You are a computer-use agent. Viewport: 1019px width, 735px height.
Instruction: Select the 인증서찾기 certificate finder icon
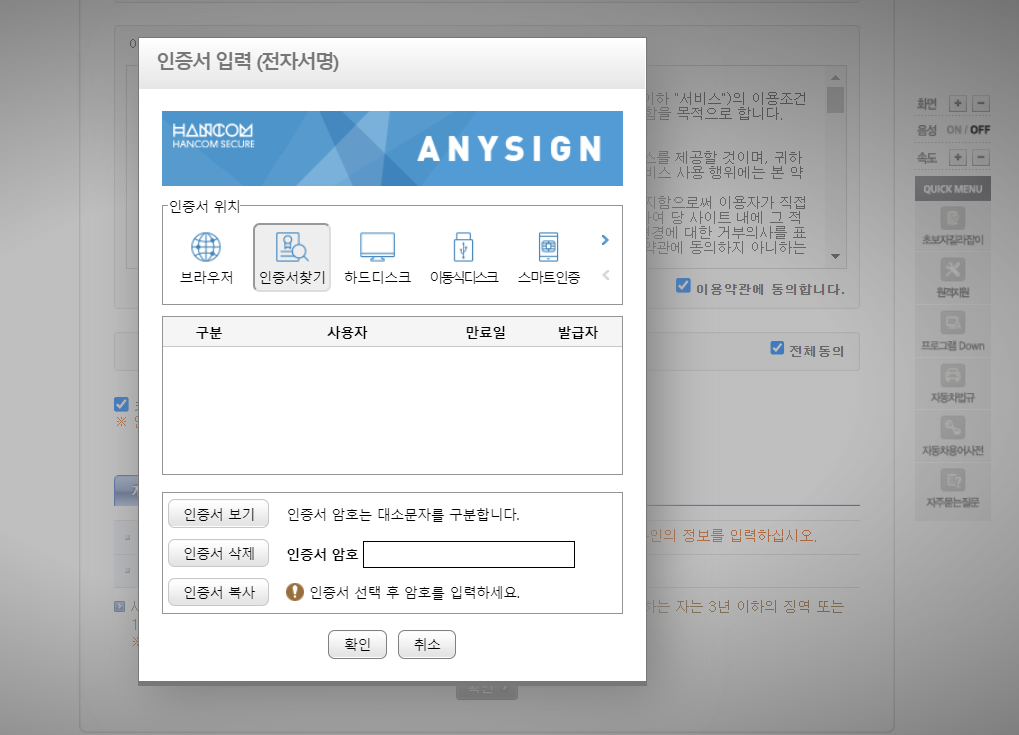click(x=292, y=257)
